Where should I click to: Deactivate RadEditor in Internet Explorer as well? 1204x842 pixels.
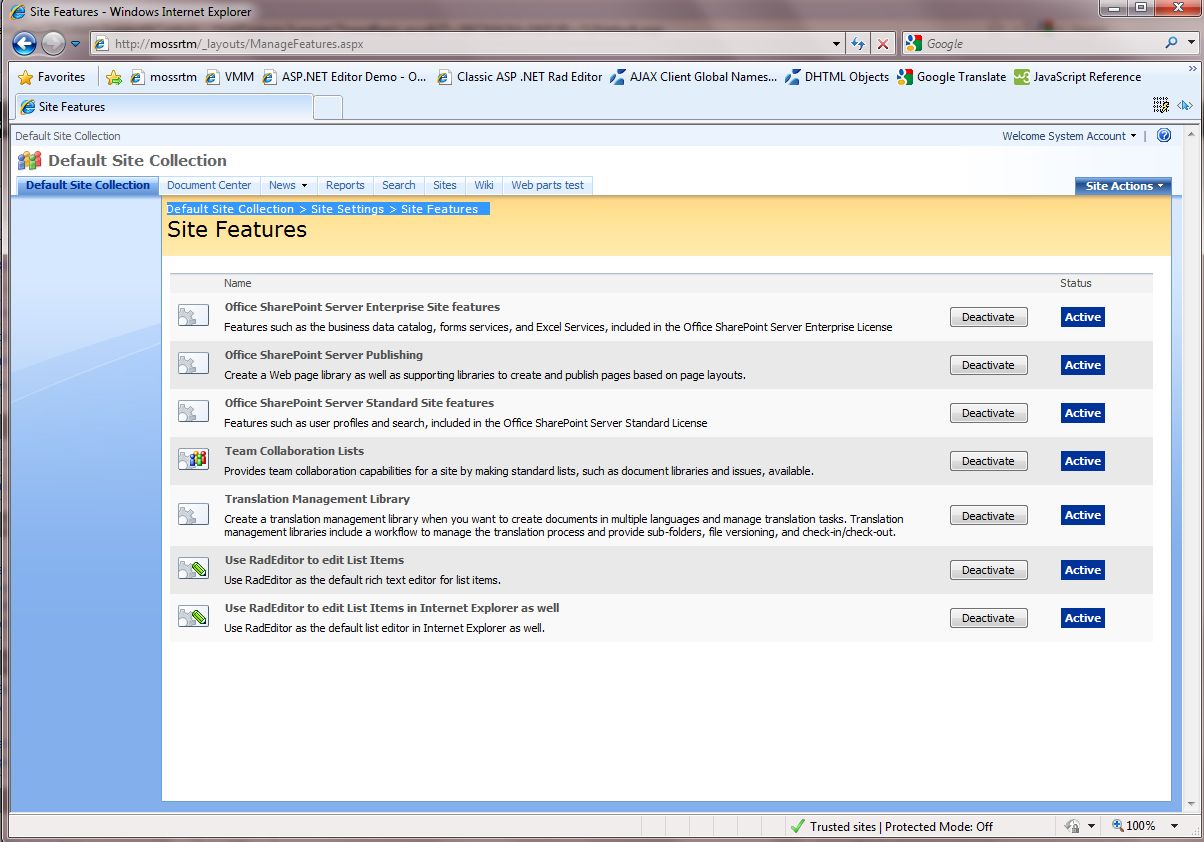click(x=988, y=618)
